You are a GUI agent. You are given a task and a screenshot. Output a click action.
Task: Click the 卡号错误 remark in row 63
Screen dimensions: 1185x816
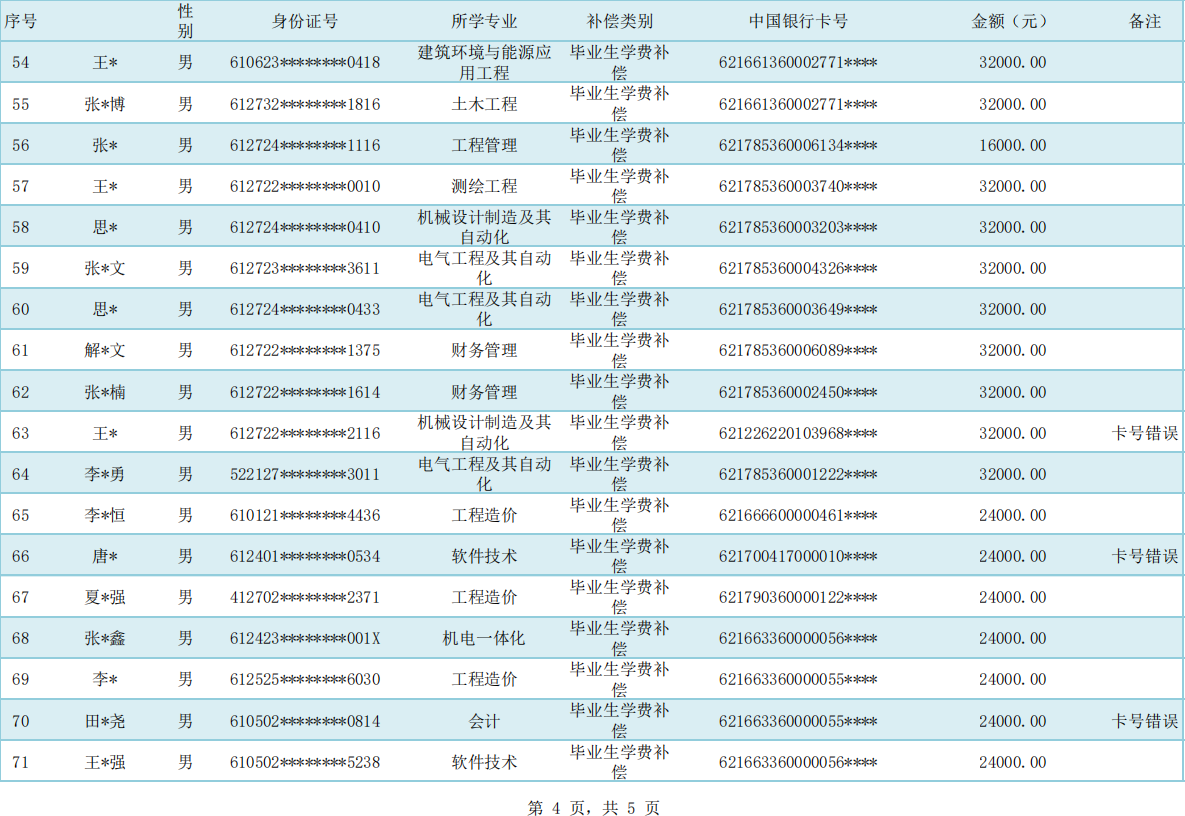tap(1145, 433)
